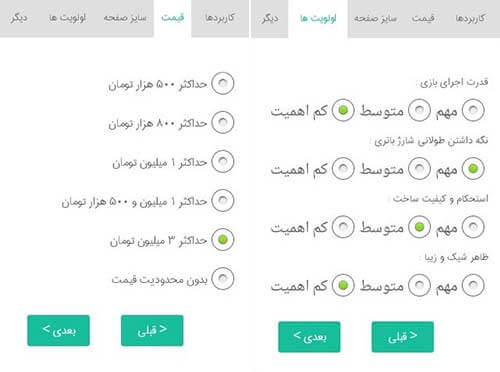Click the بعدی button under the price list
500x372 pixels.
coord(59,330)
